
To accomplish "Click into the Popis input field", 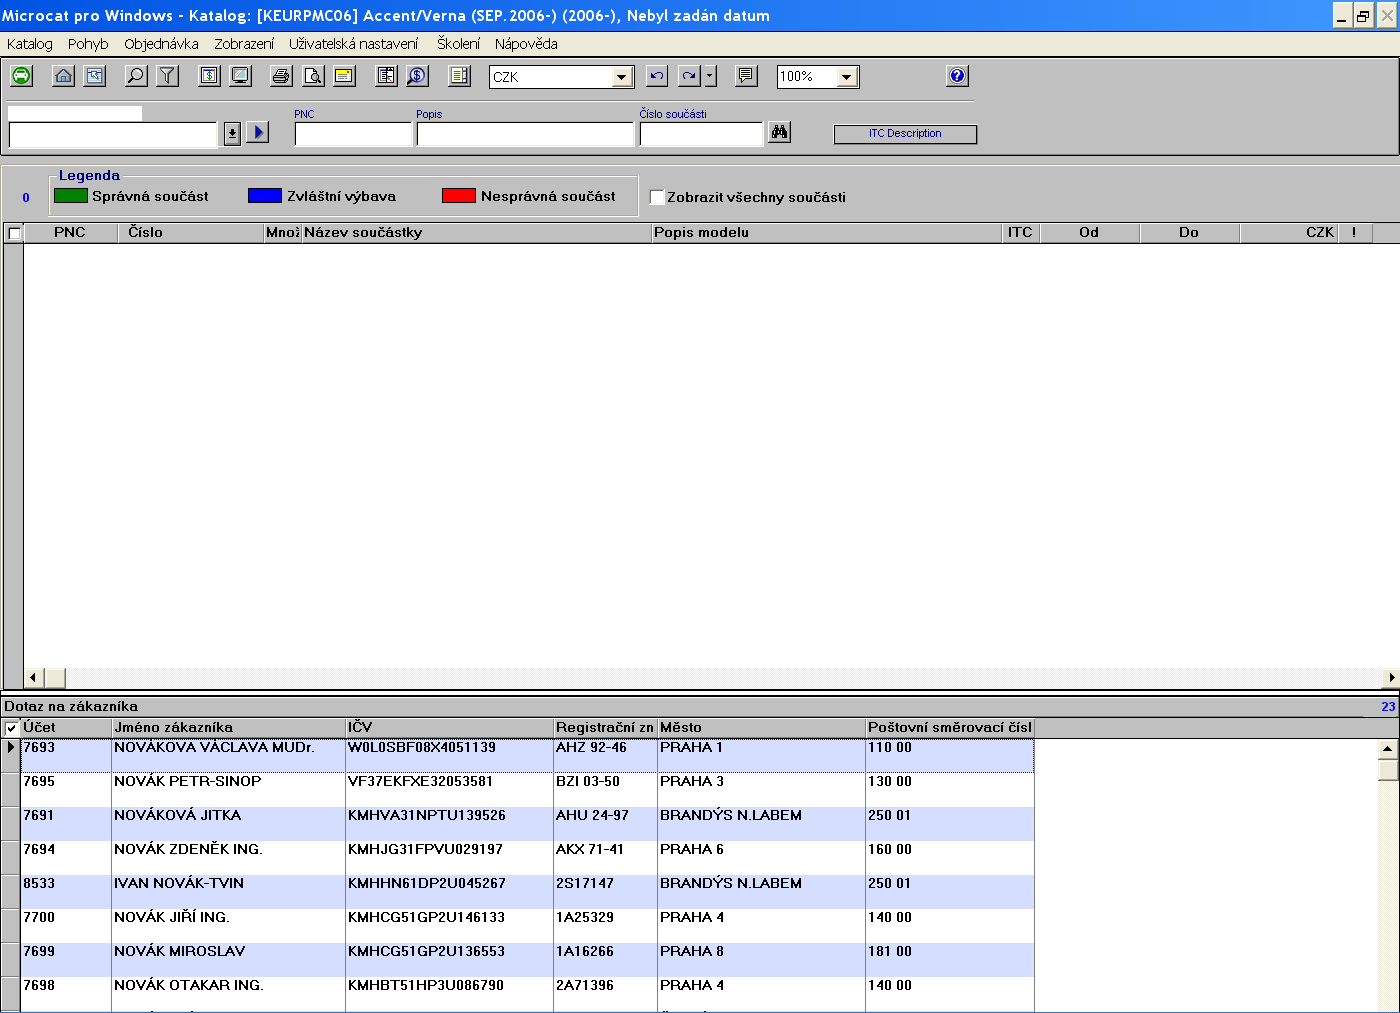I will (526, 134).
